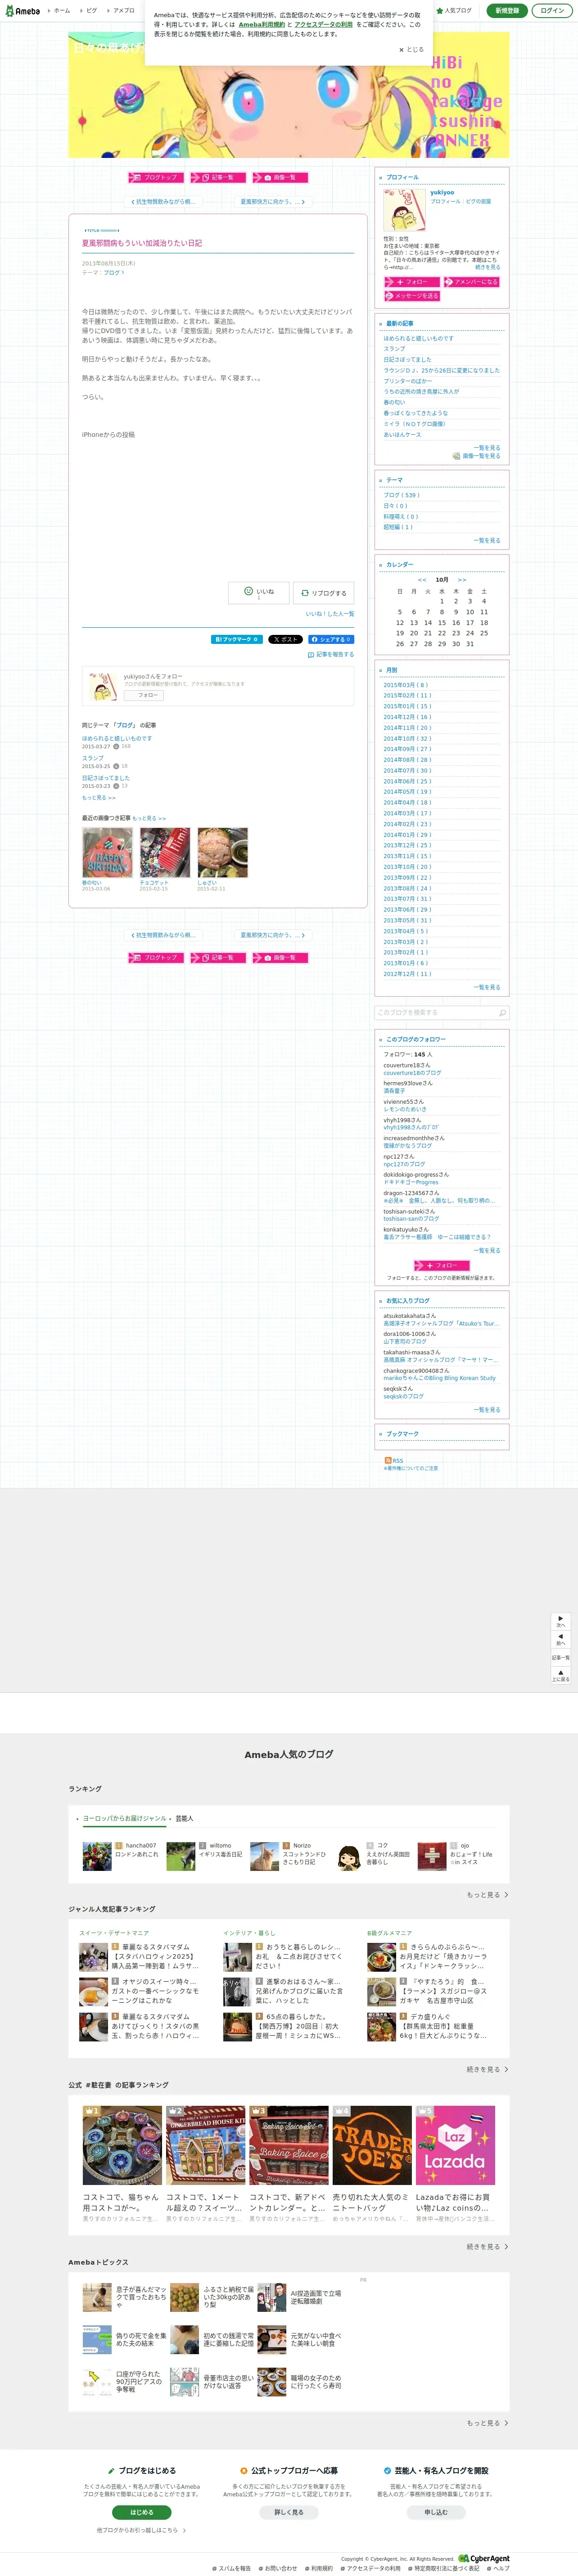578x2576 pixels.
Task: Open the Ameba利用規約 link in cookie notice
Action: coord(262,25)
